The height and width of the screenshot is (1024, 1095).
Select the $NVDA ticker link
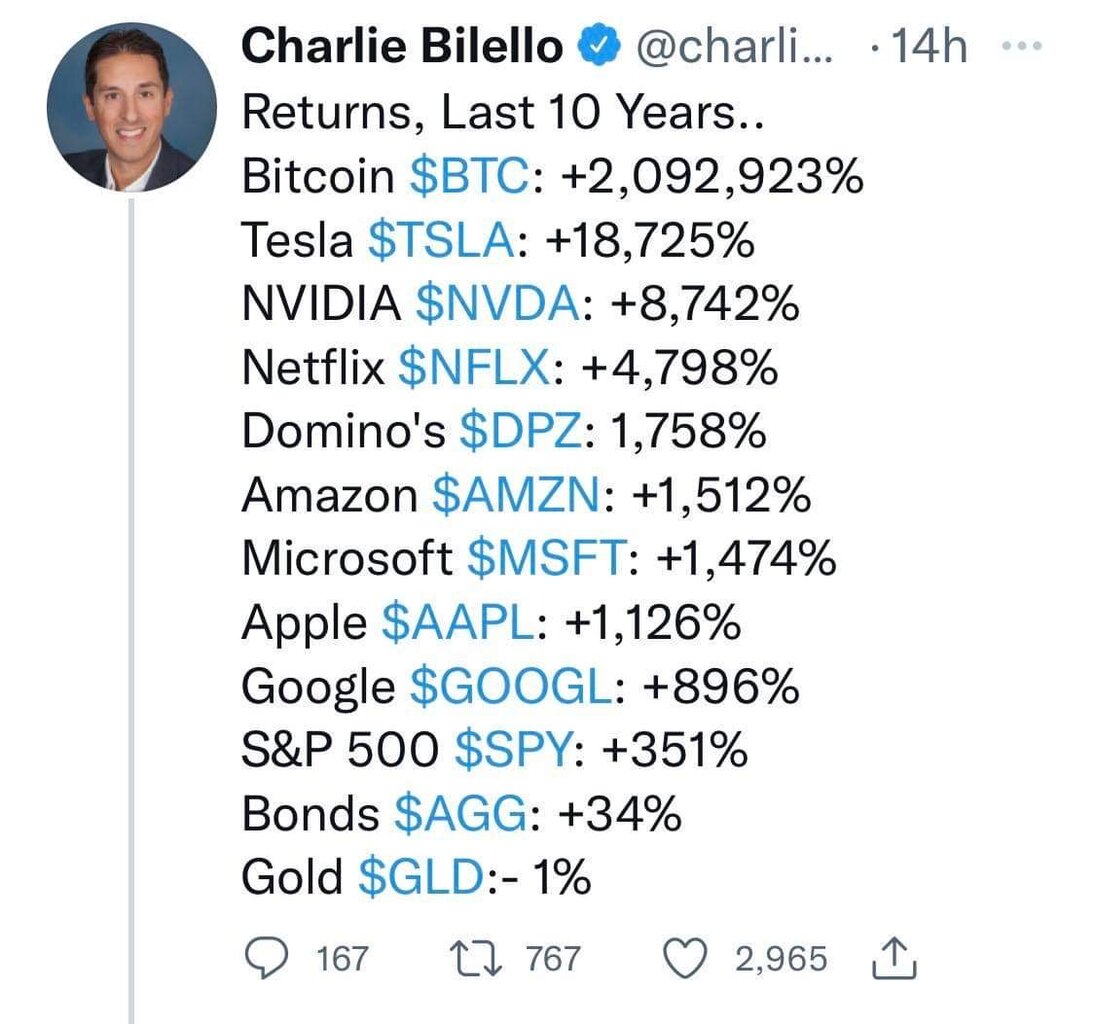coord(497,305)
